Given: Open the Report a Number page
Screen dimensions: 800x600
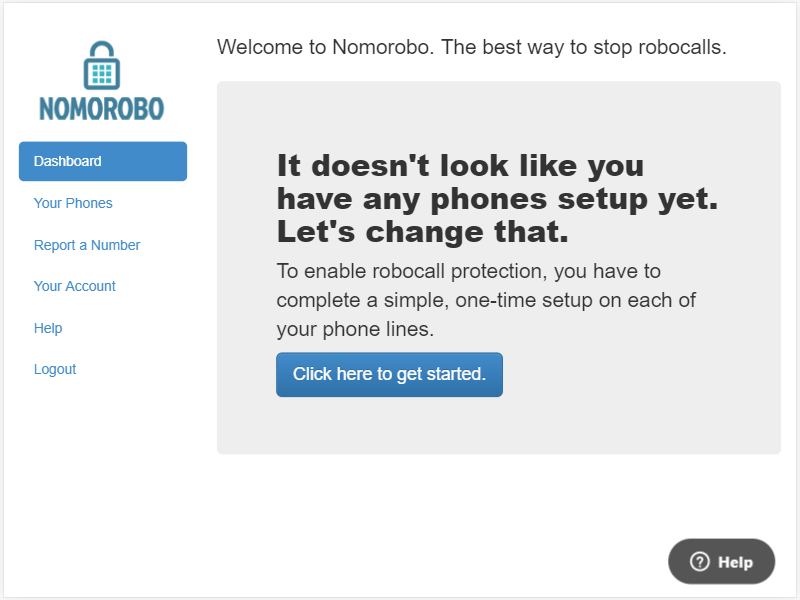Looking at the screenshot, I should point(87,245).
